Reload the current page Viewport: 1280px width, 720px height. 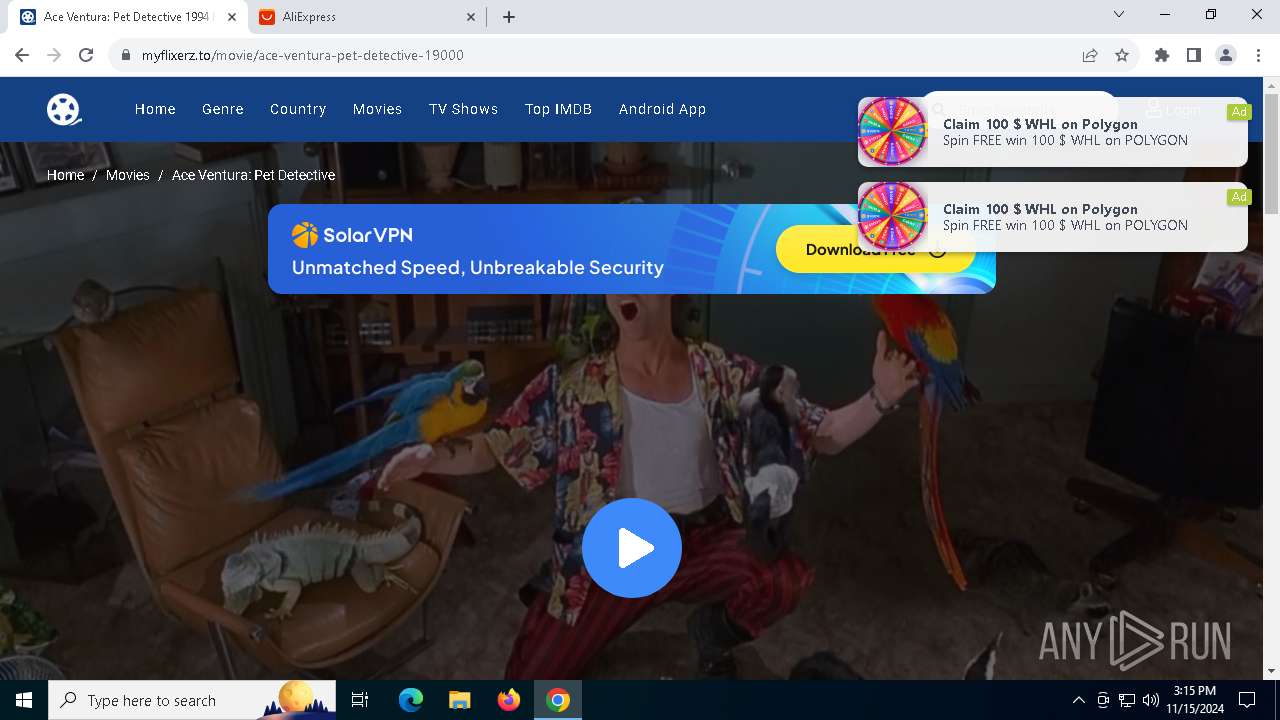click(86, 55)
